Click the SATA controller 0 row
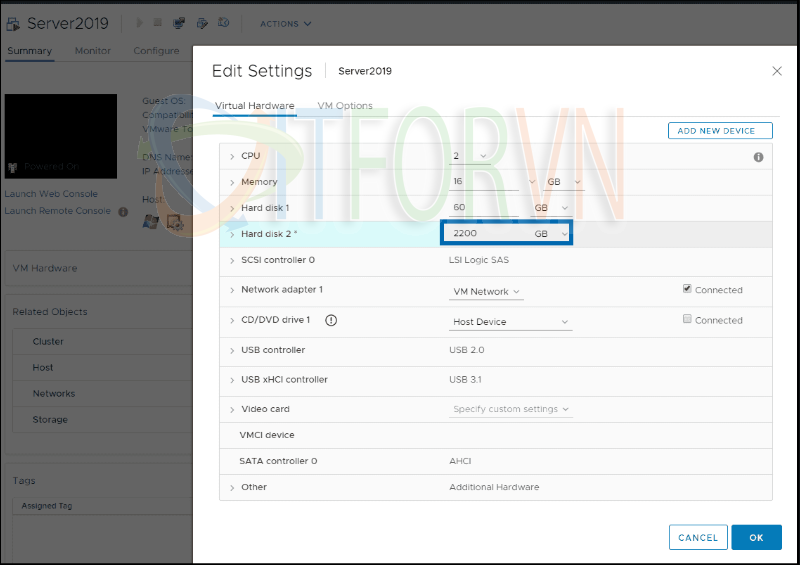 click(495, 461)
